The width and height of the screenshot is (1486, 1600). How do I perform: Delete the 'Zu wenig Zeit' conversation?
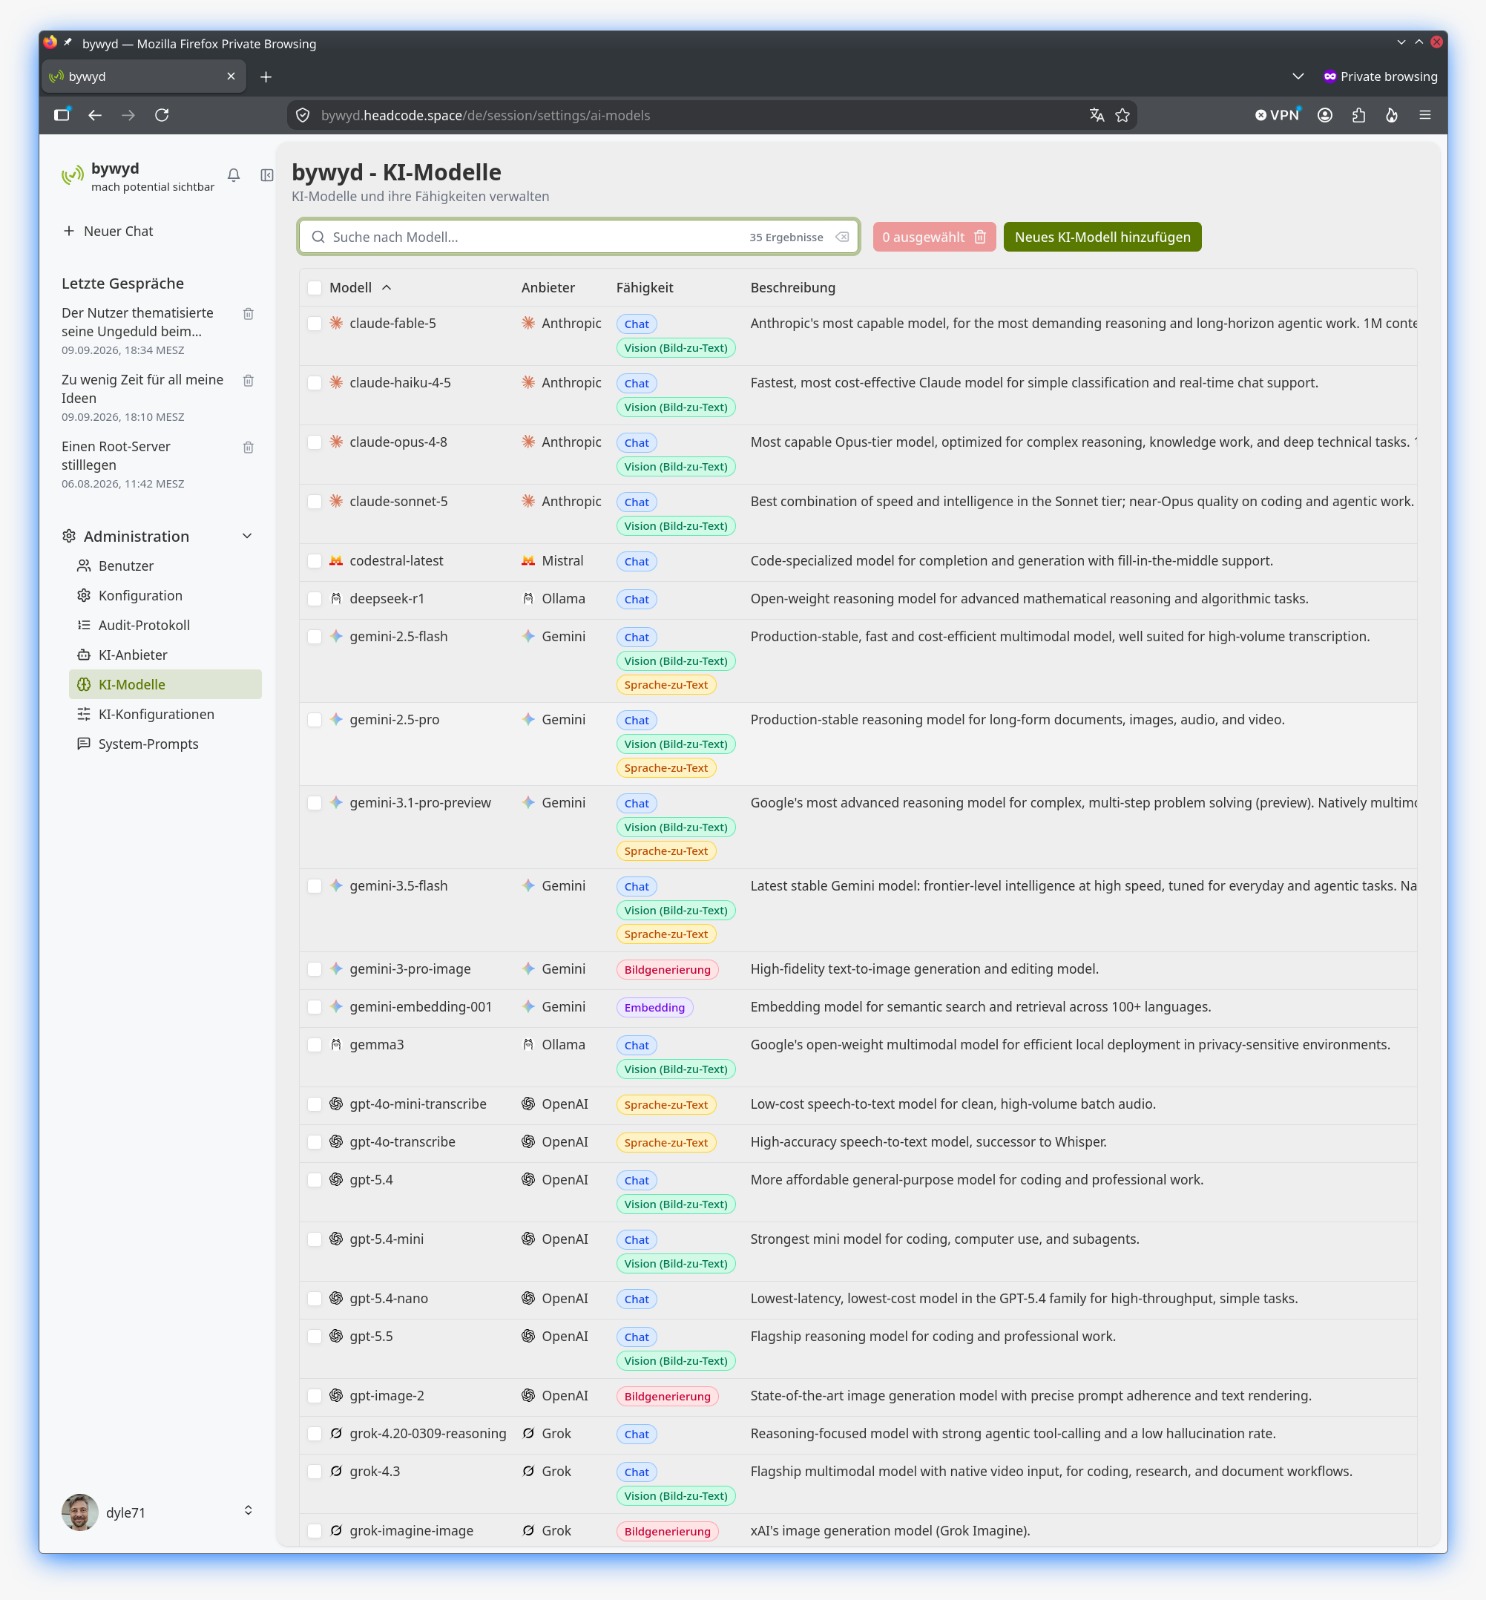tap(249, 381)
